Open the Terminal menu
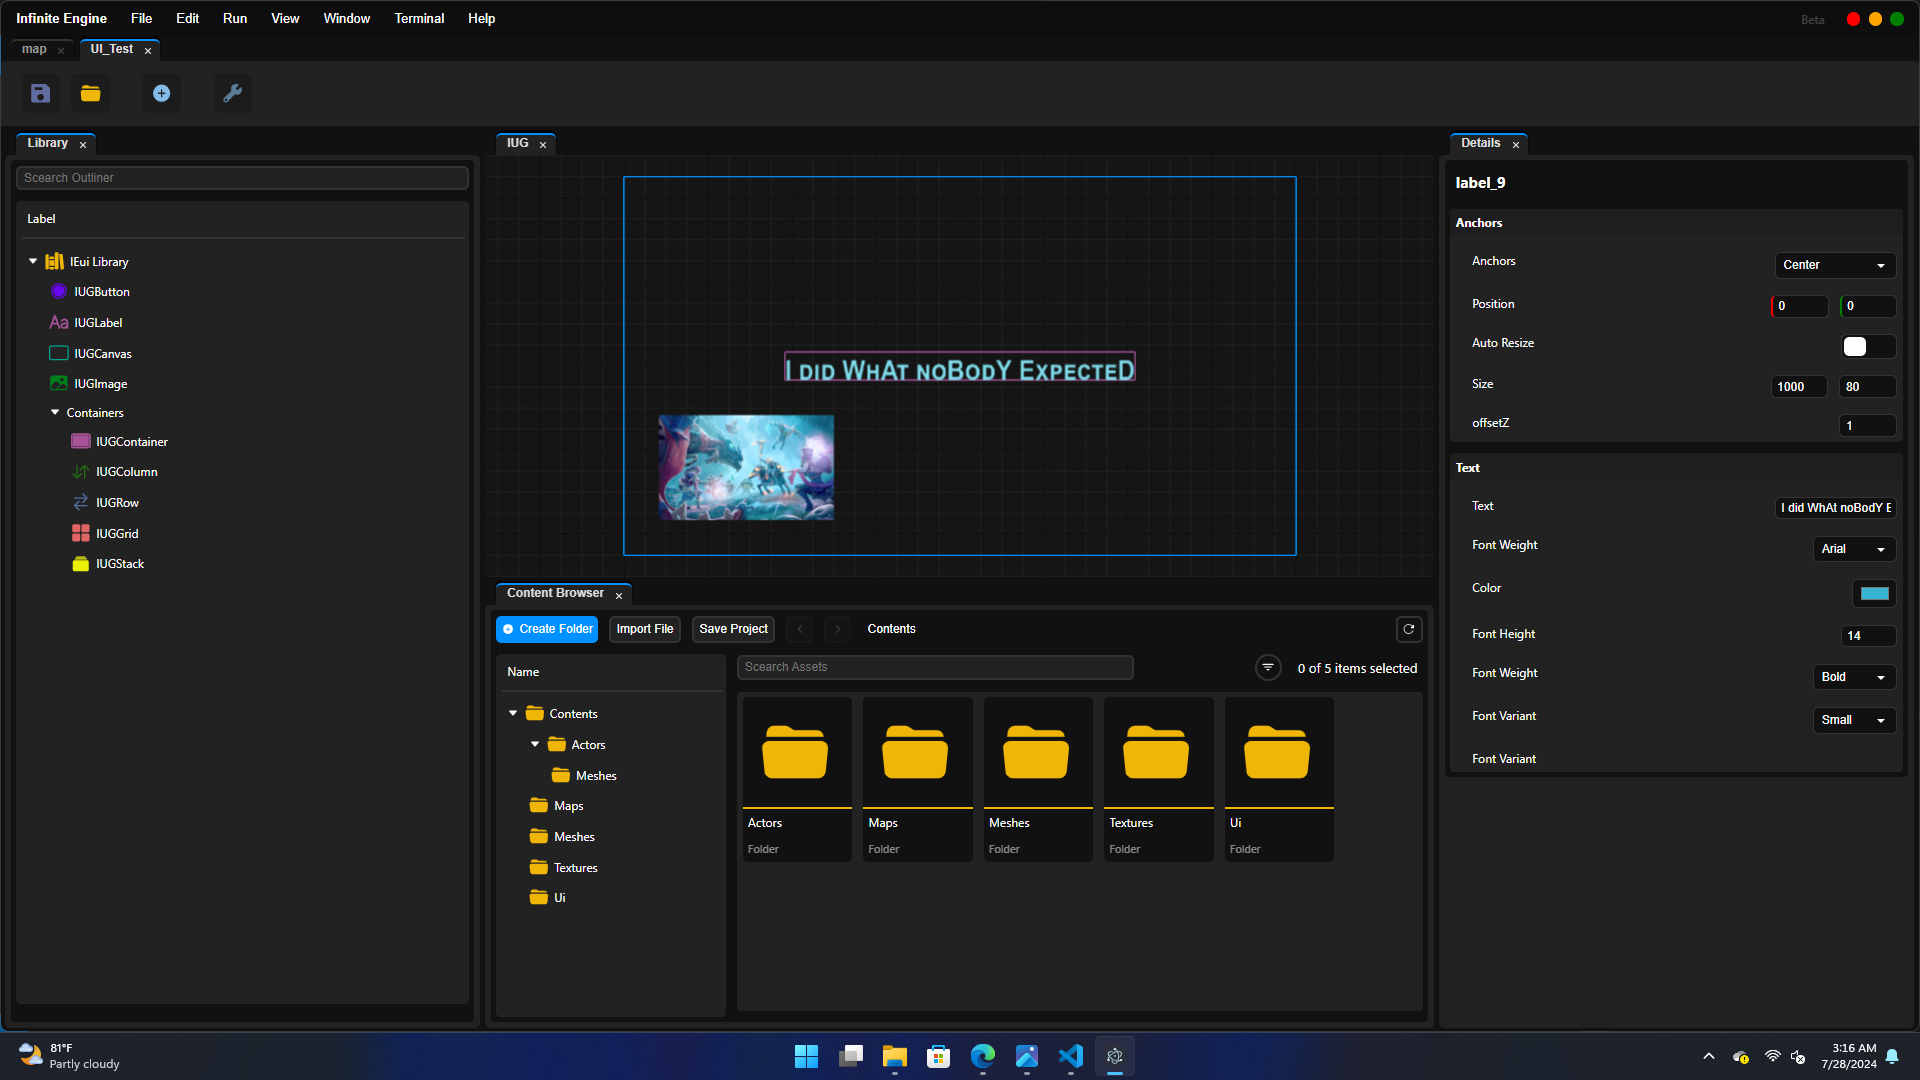Screen dimensions: 1920x1080 pyautogui.click(x=419, y=18)
